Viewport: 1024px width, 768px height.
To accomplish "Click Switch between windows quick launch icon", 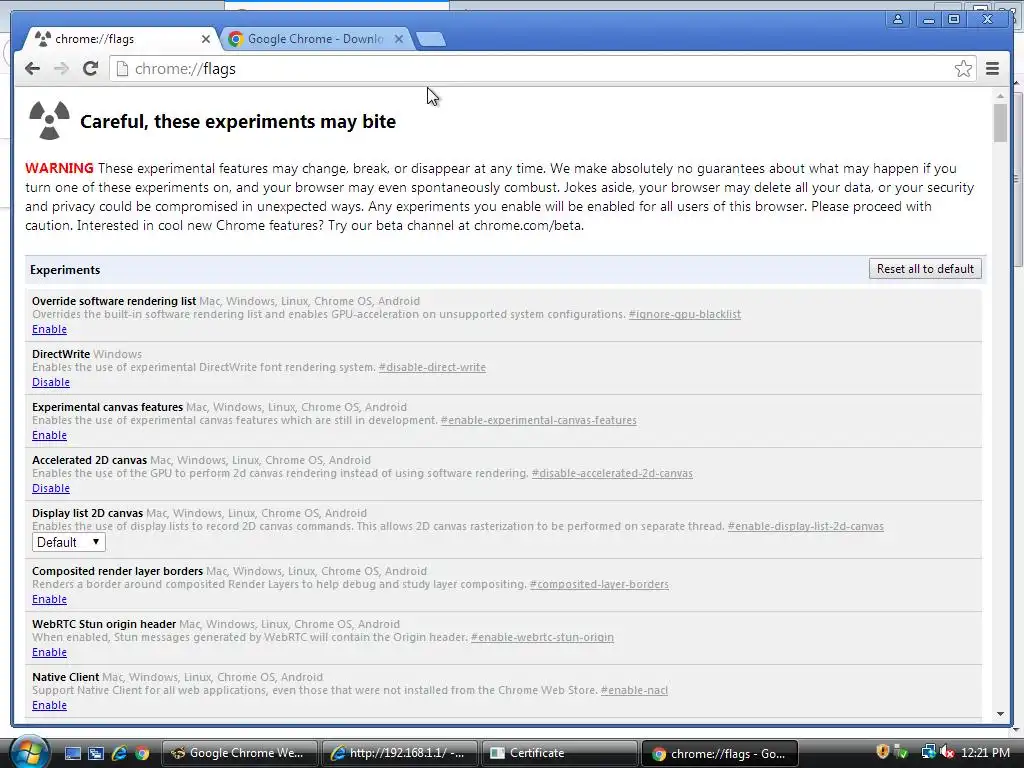I will (96, 754).
